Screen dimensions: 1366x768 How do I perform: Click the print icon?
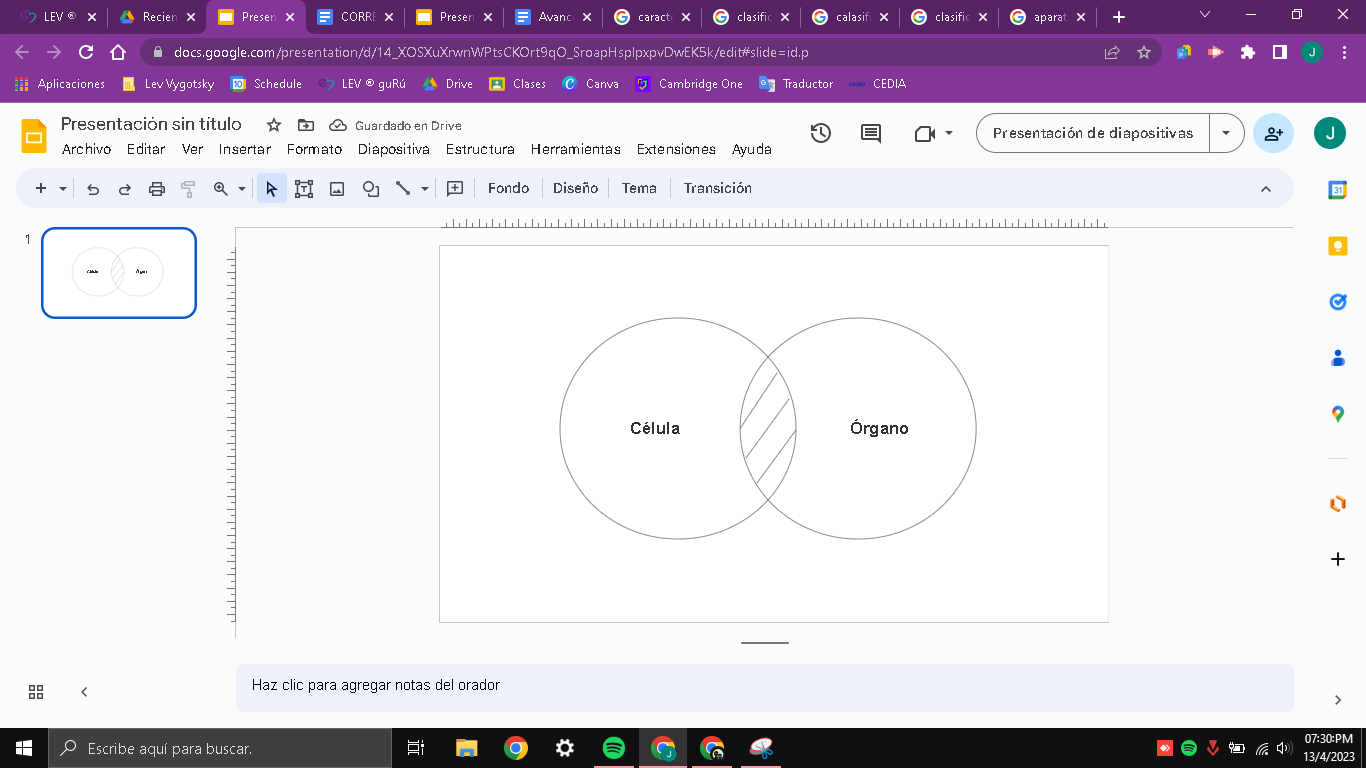click(x=157, y=188)
